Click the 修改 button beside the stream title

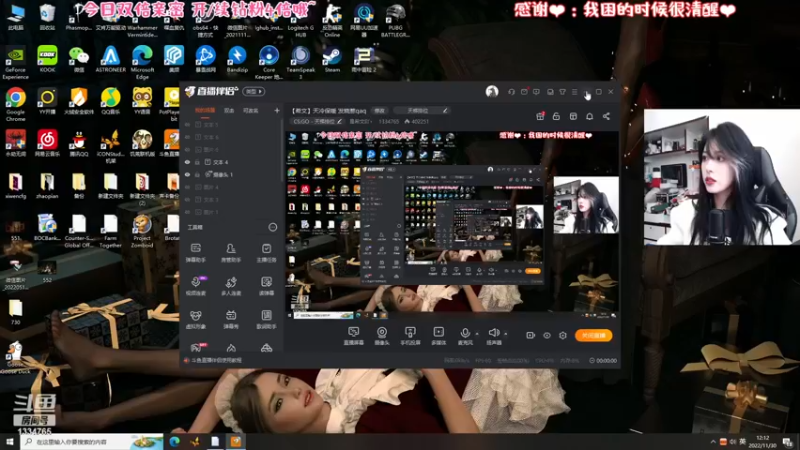click(x=380, y=110)
